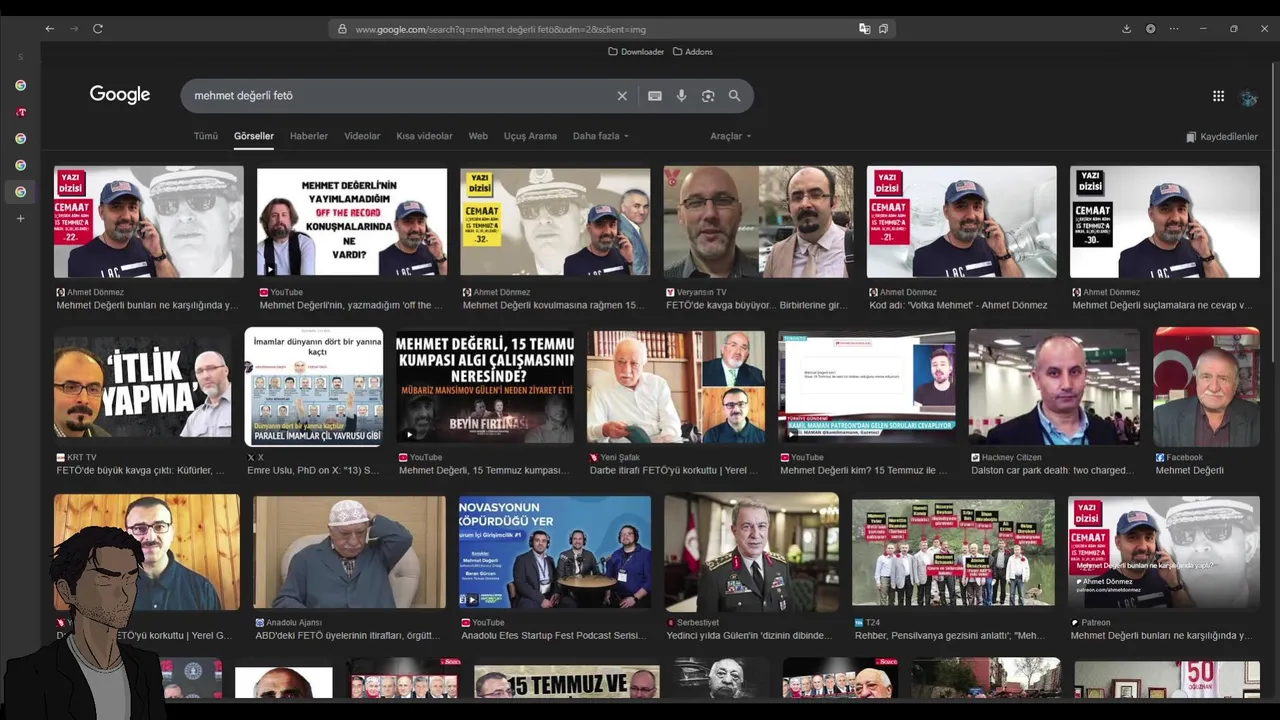This screenshot has width=1280, height=720.
Task: Expand the Araçlar dropdown
Action: 730,136
